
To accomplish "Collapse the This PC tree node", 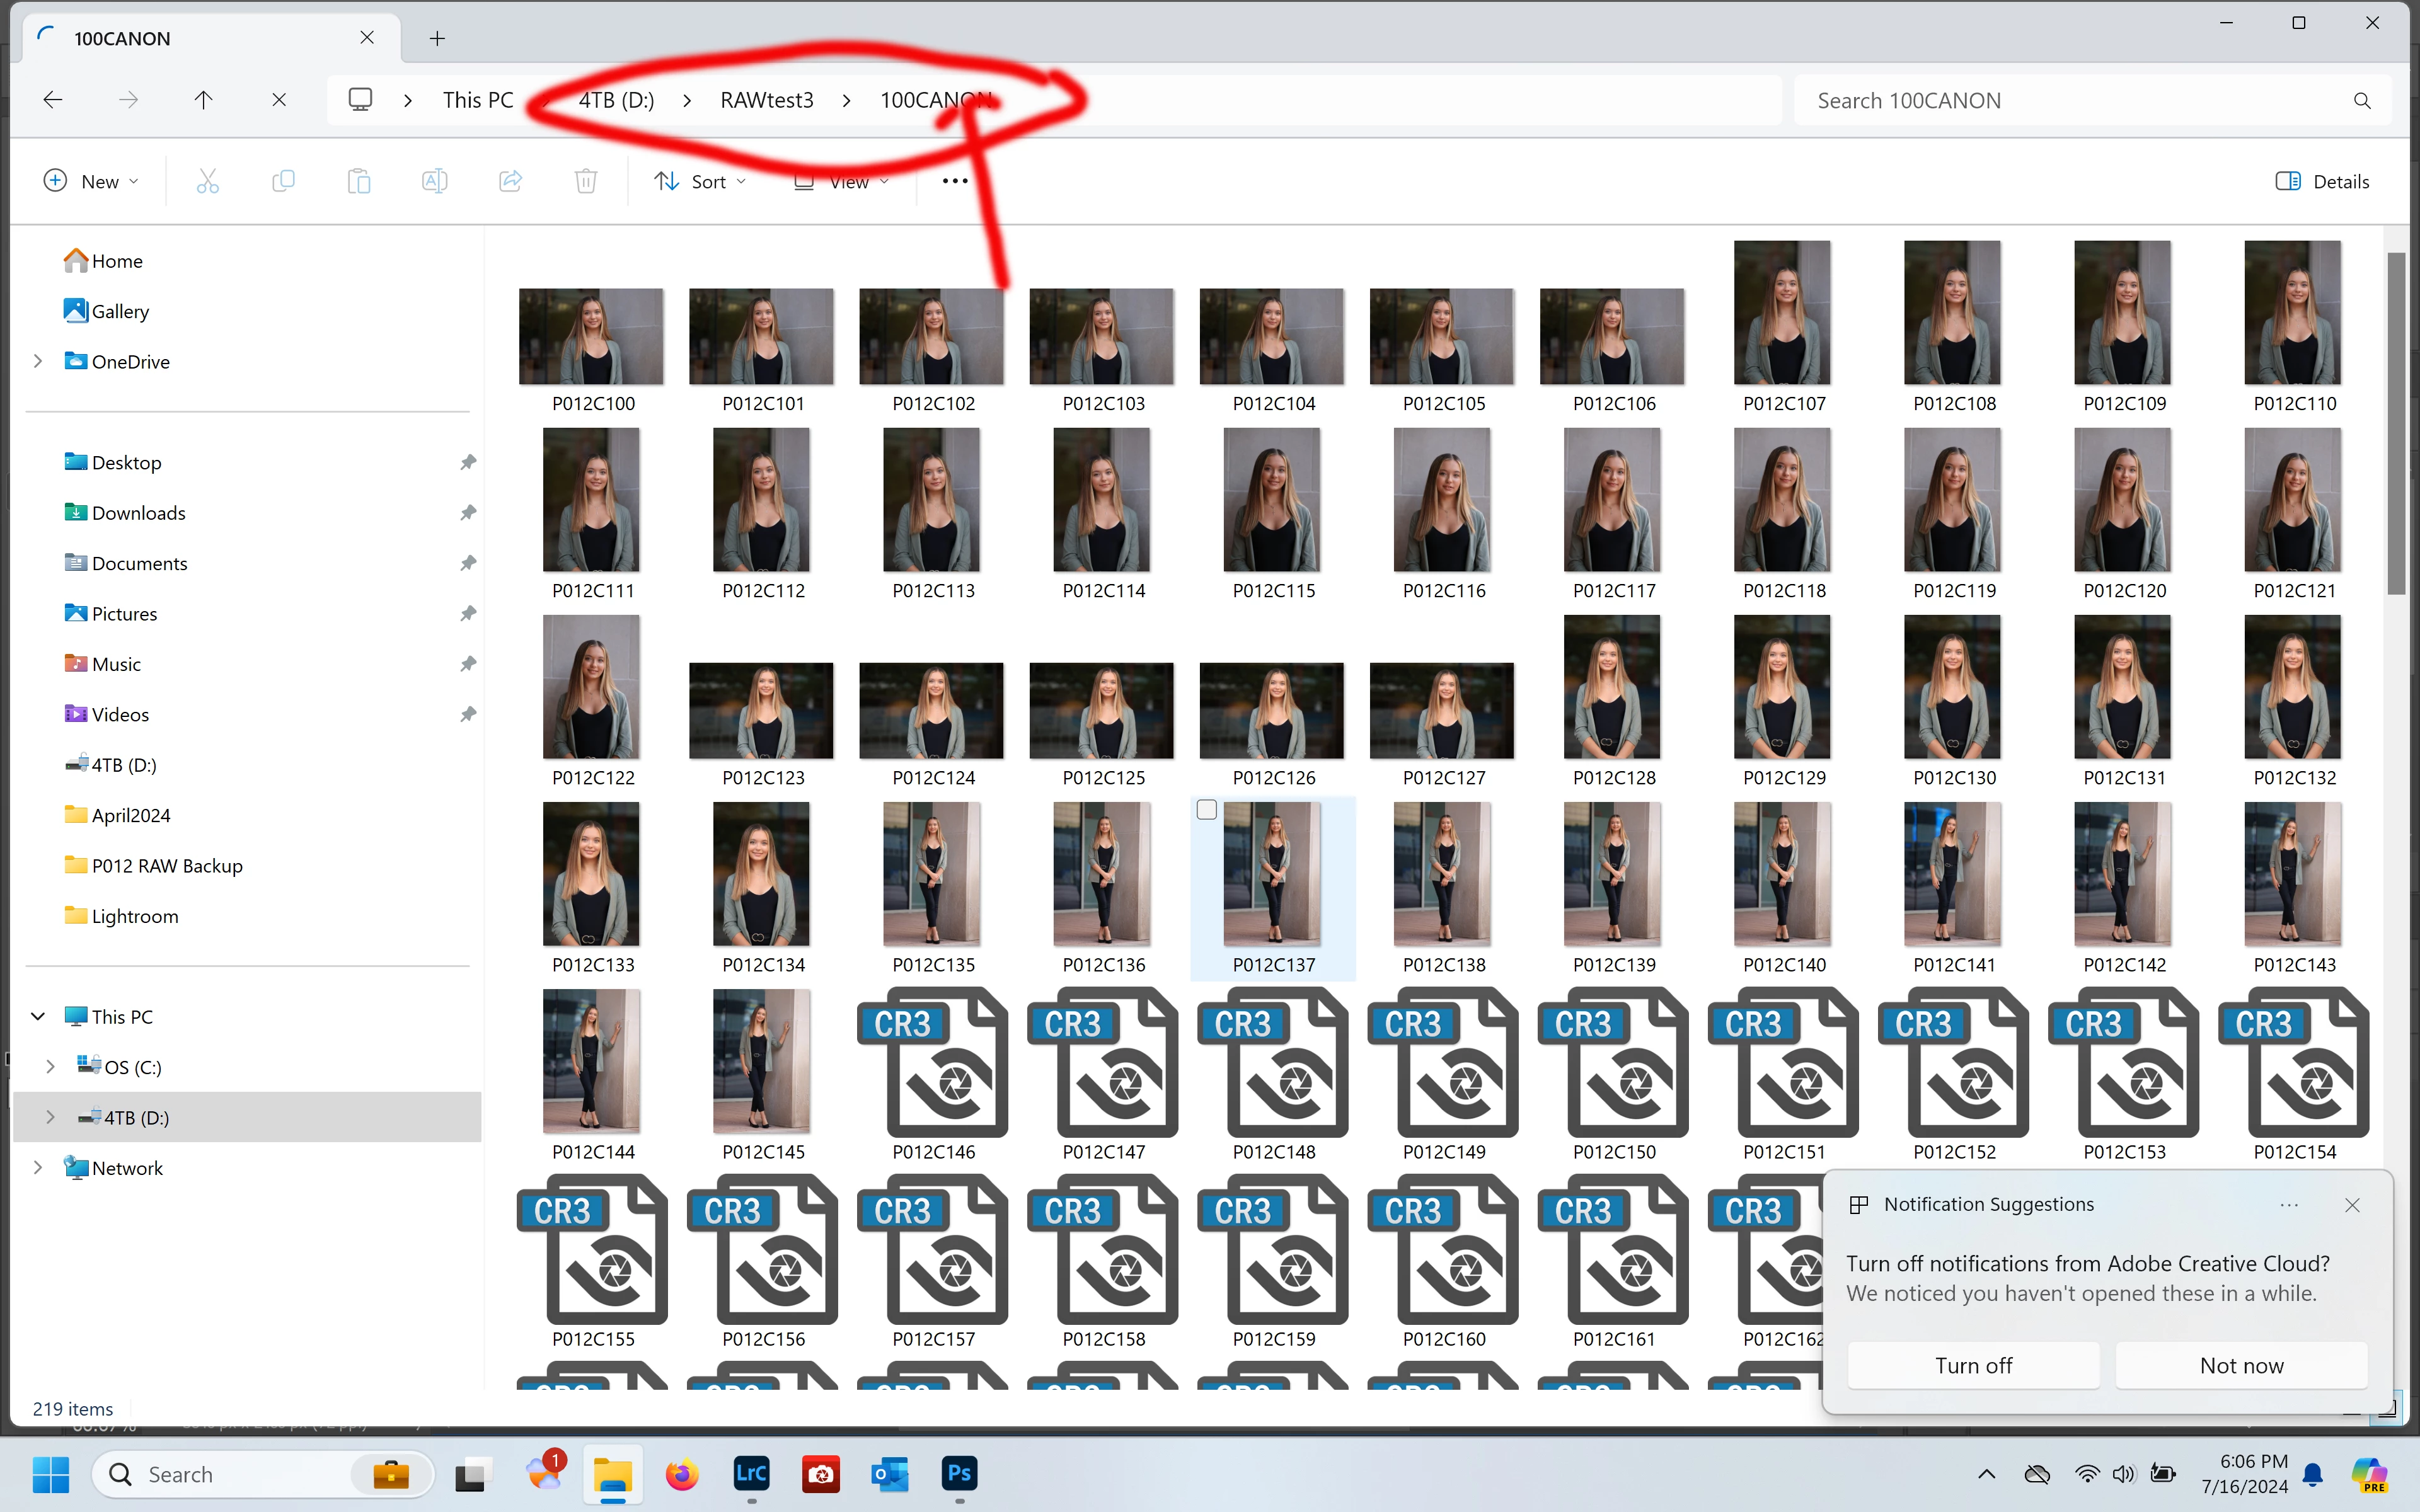I will click(x=38, y=1016).
